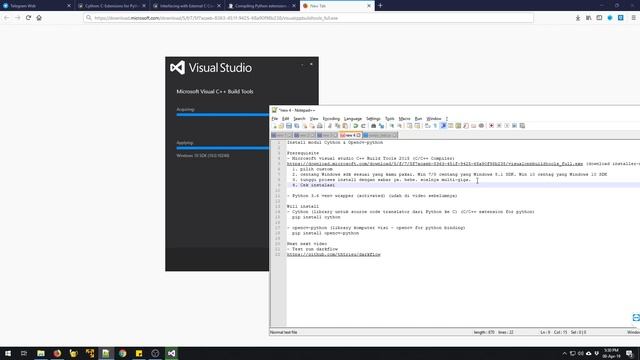Open the Macro menu in Notepad++

(x=404, y=119)
